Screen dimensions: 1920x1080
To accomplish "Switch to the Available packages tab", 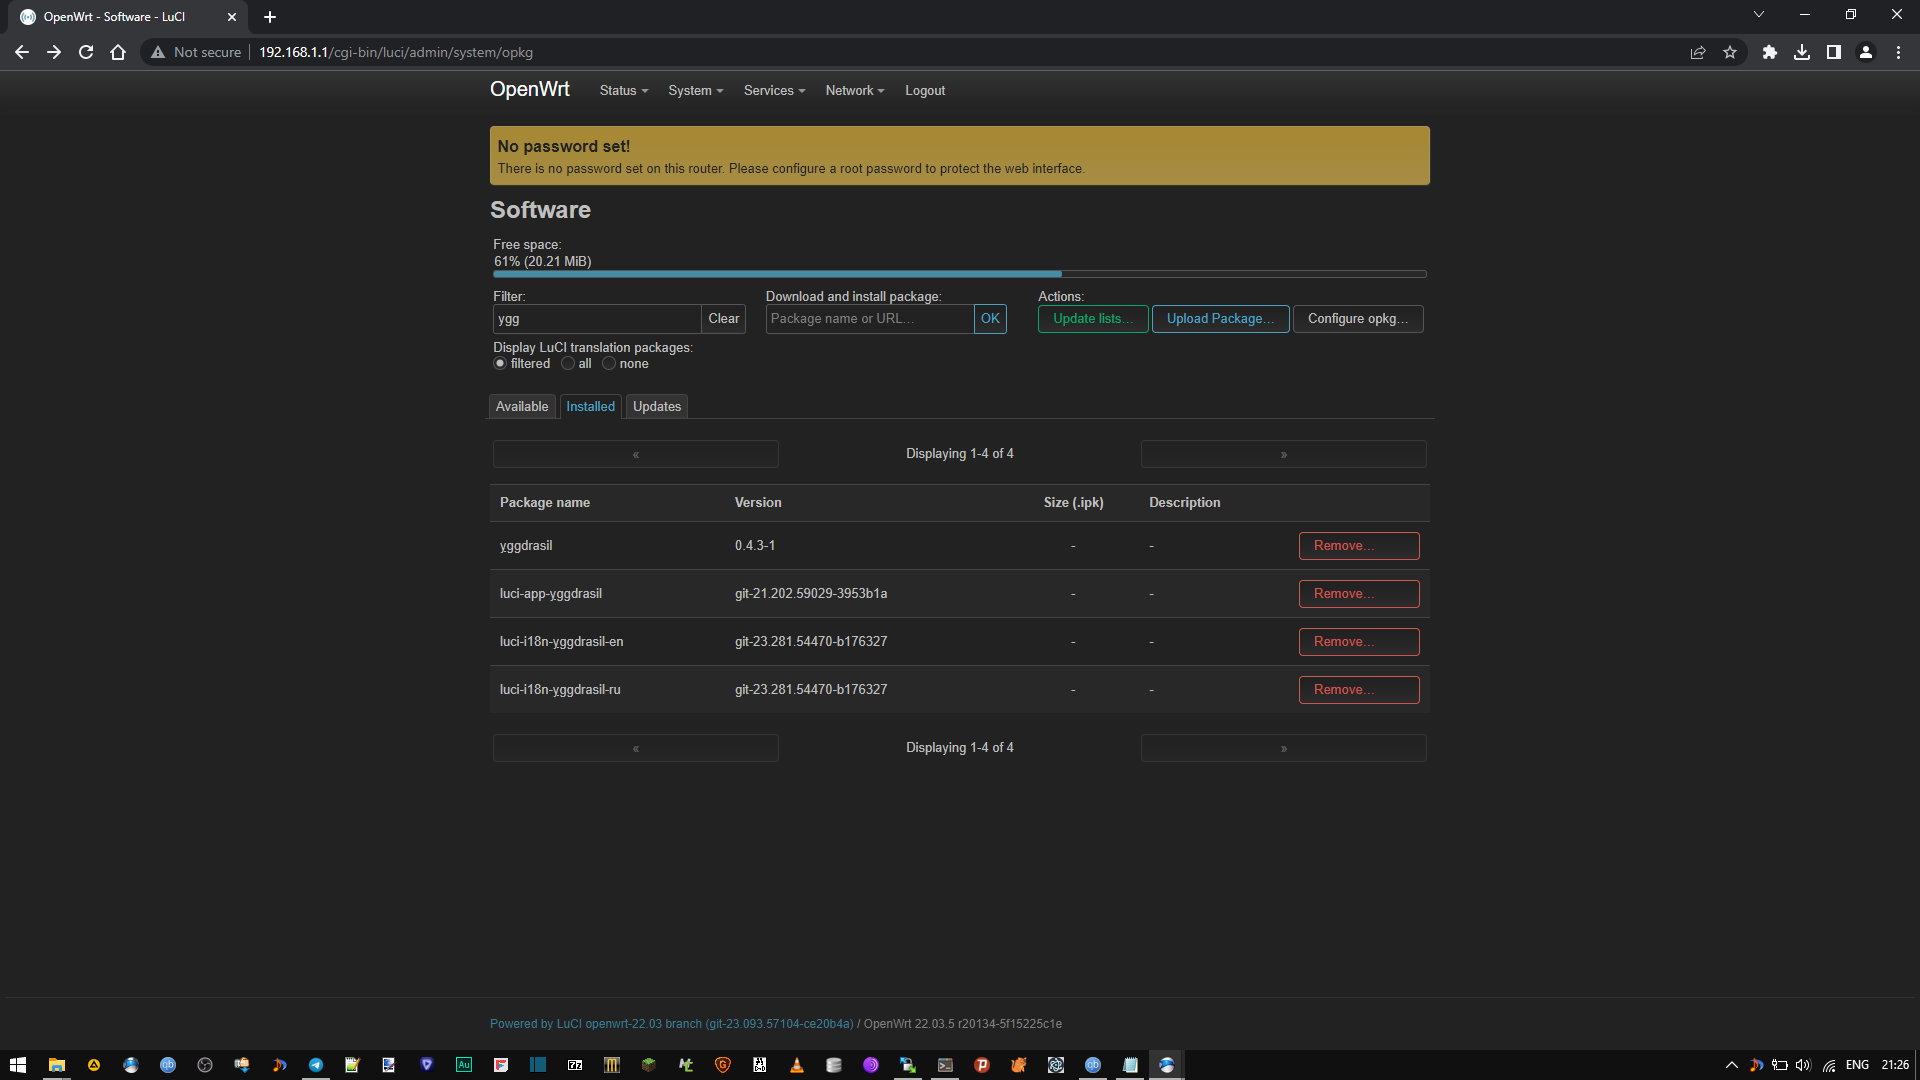I will [521, 406].
